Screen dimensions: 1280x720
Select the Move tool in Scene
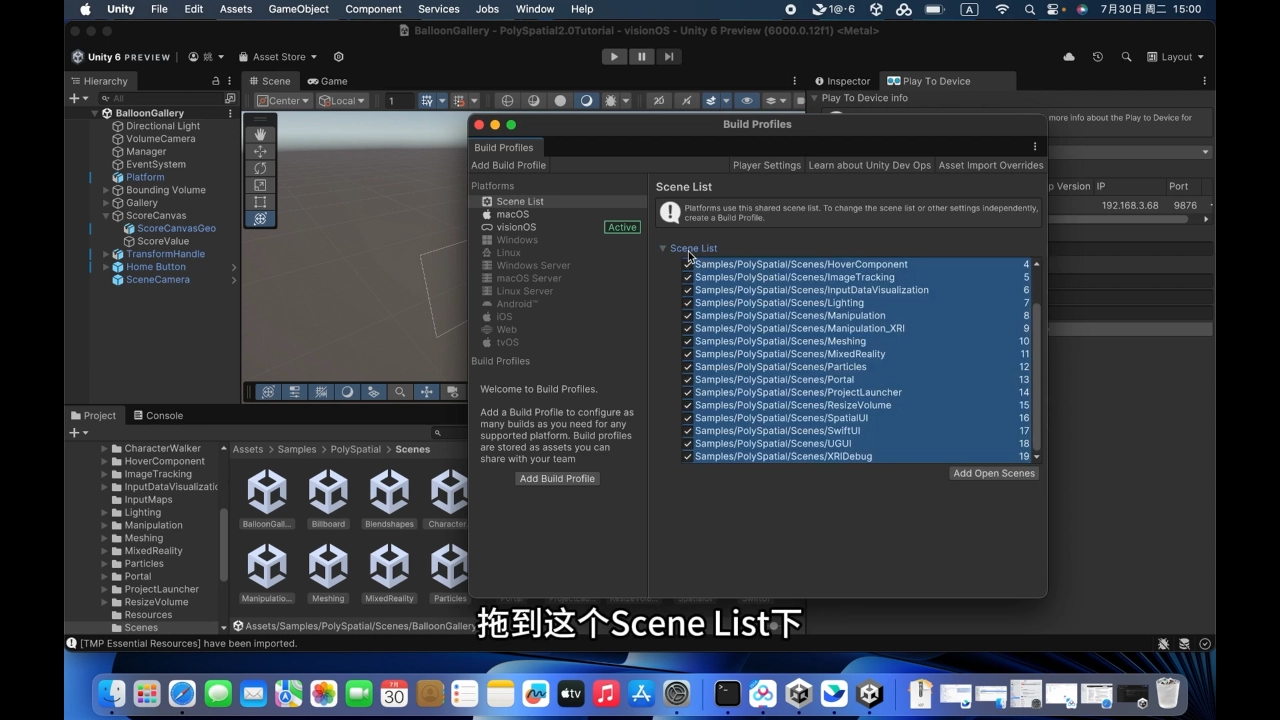260,151
